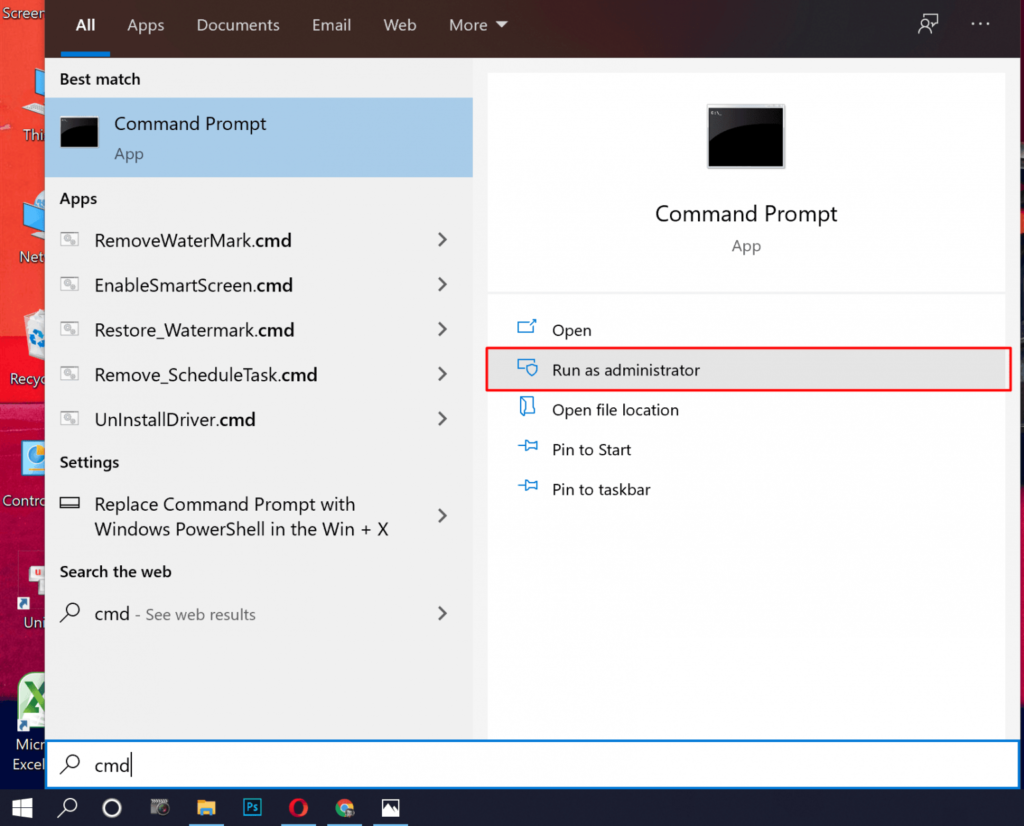Click Run as administrator
This screenshot has height=826, width=1024.
[748, 370]
